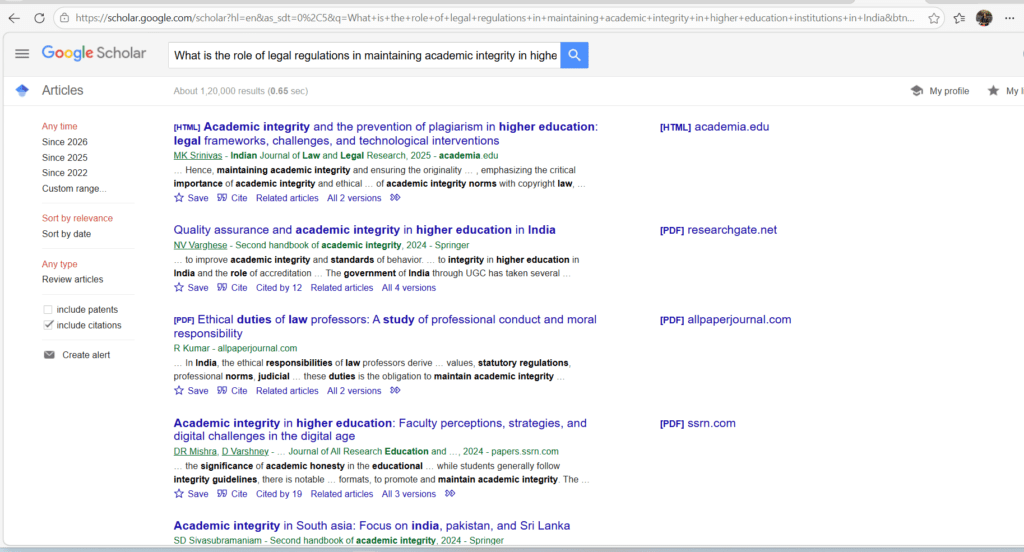Save the MK Srinivas article
The width and height of the screenshot is (1024, 552).
coord(191,198)
